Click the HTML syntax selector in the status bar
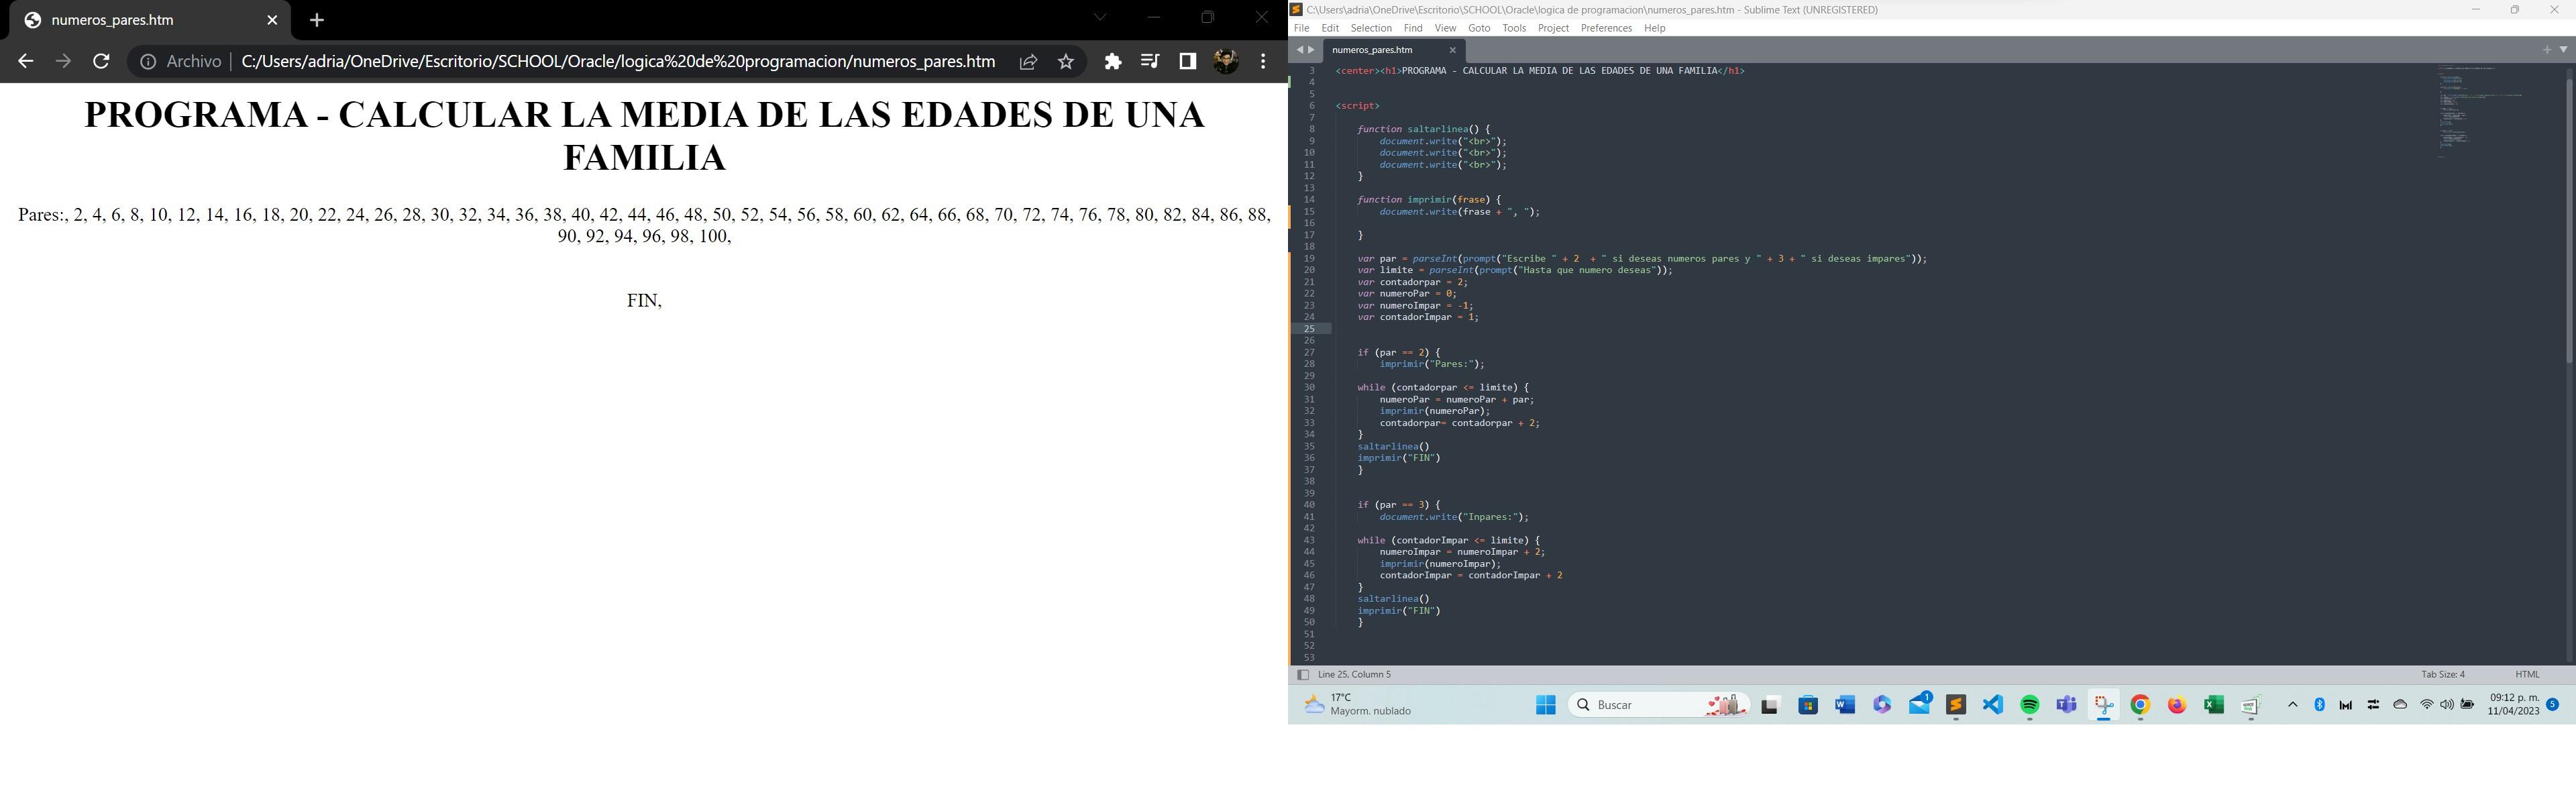Image resolution: width=2576 pixels, height=805 pixels. (2527, 675)
